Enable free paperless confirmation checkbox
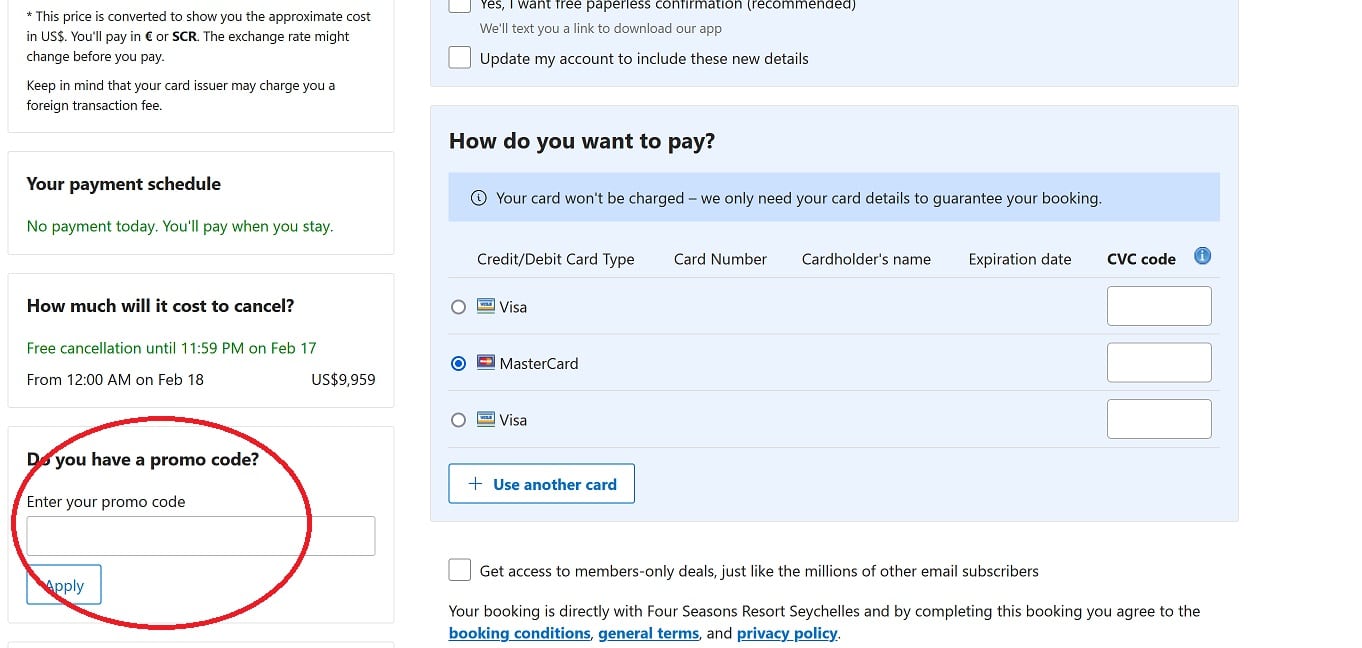This screenshot has width=1362, height=648. click(459, 5)
